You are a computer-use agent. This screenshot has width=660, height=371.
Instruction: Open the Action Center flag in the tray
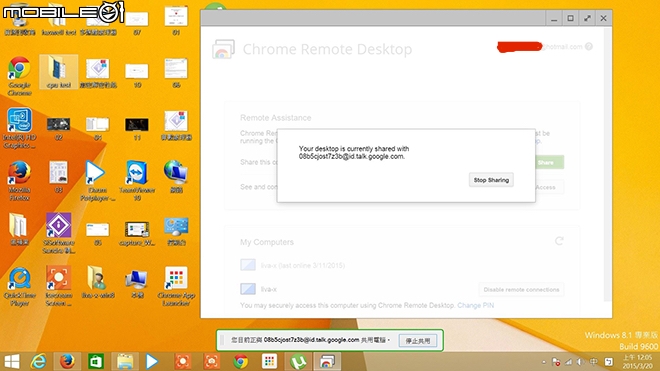click(556, 362)
